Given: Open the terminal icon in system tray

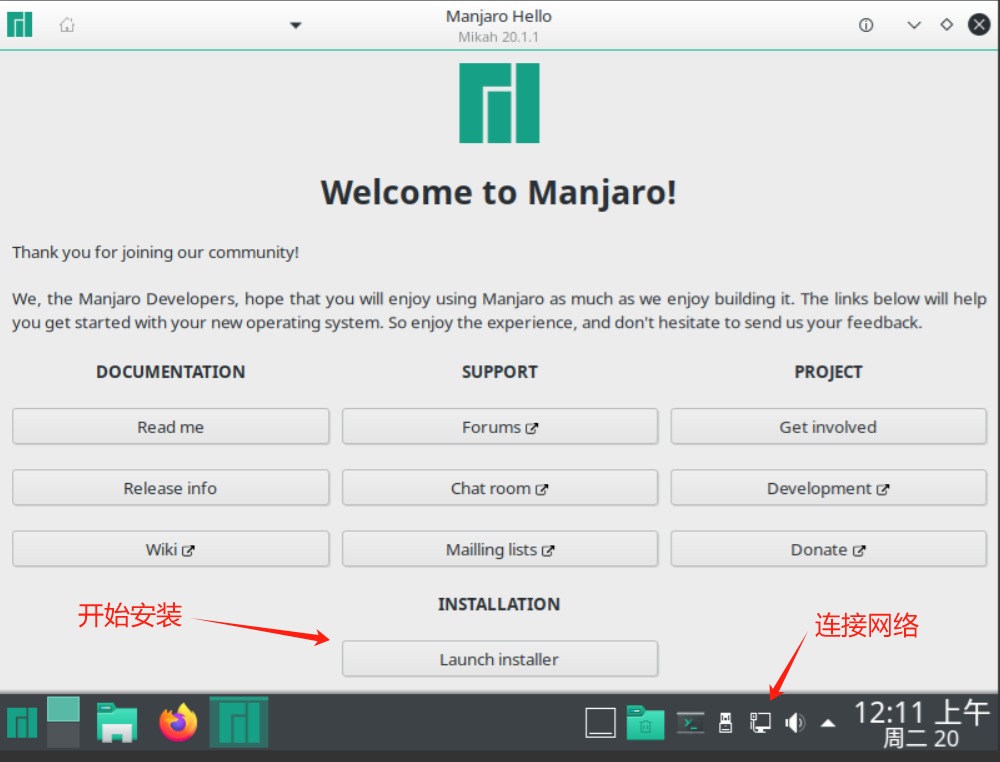Looking at the screenshot, I should [x=690, y=722].
